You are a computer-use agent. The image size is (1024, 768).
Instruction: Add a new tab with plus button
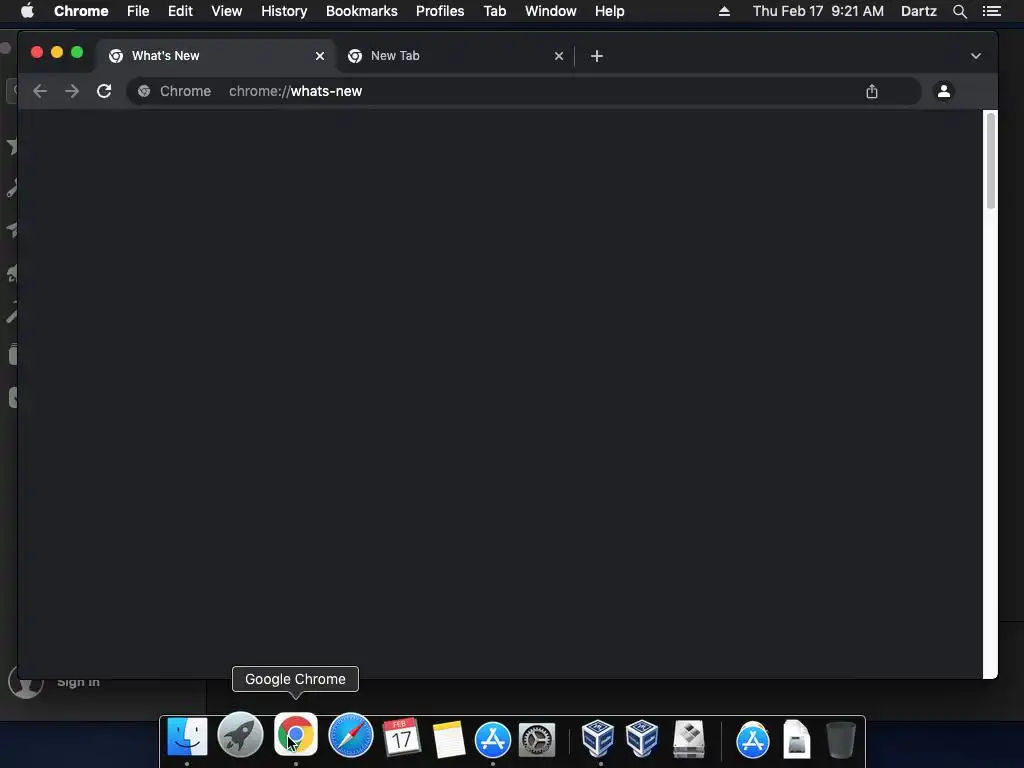[x=596, y=56]
